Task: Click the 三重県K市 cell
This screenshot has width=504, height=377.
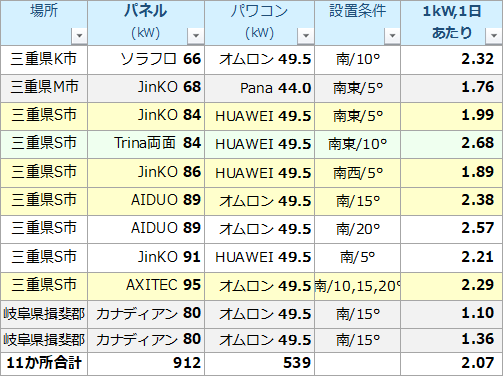Action: point(44,60)
